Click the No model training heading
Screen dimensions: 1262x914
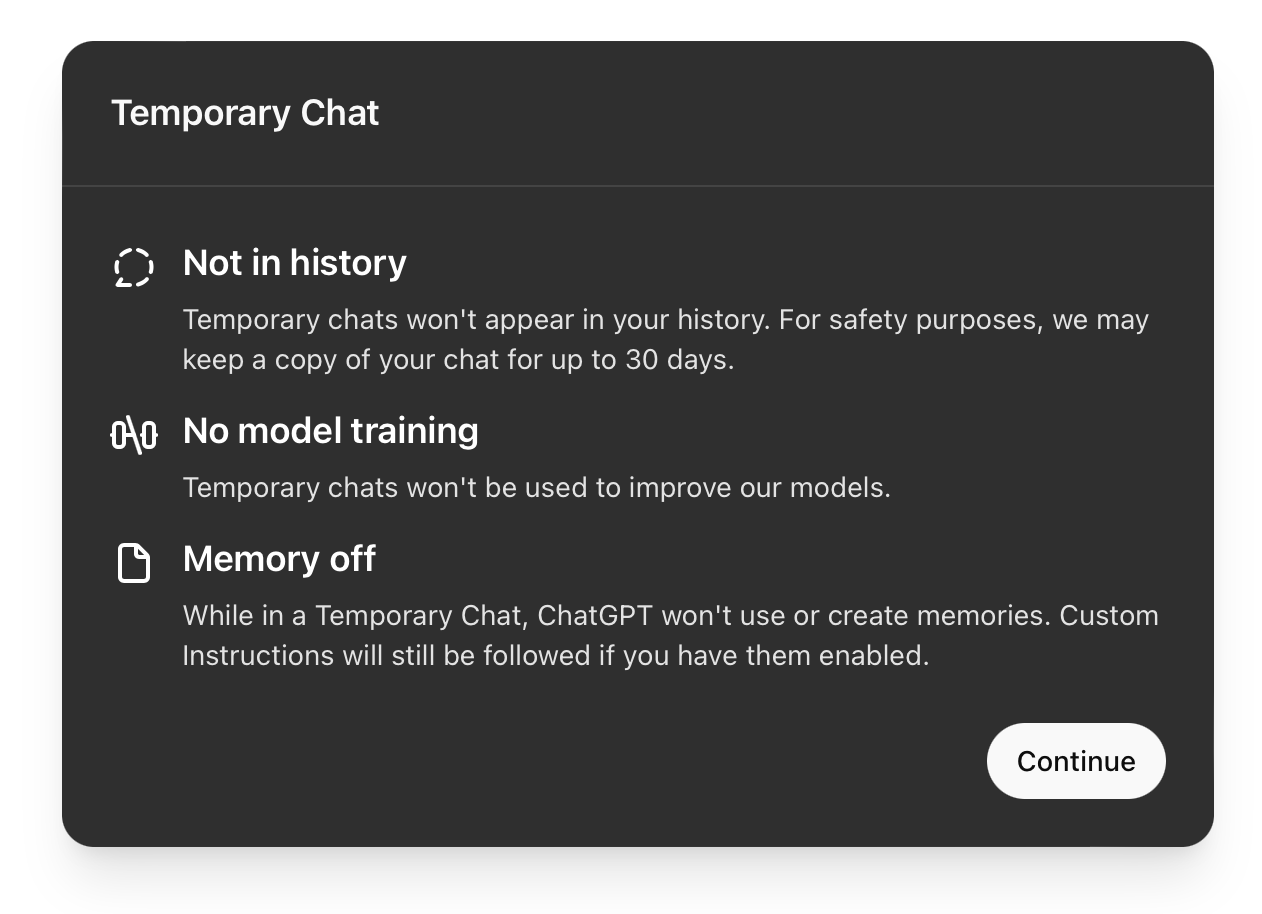point(330,431)
